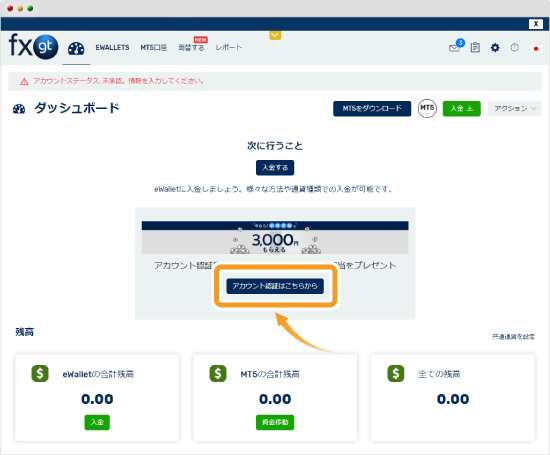Click the MT5の合計残高 label
The image size is (550, 455).
point(270,374)
